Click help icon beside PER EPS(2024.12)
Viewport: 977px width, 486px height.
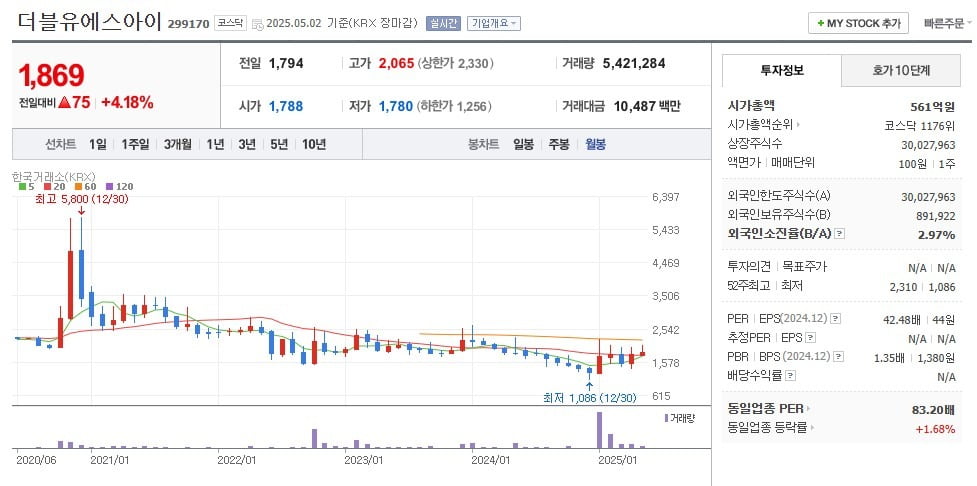pyautogui.click(x=836, y=318)
